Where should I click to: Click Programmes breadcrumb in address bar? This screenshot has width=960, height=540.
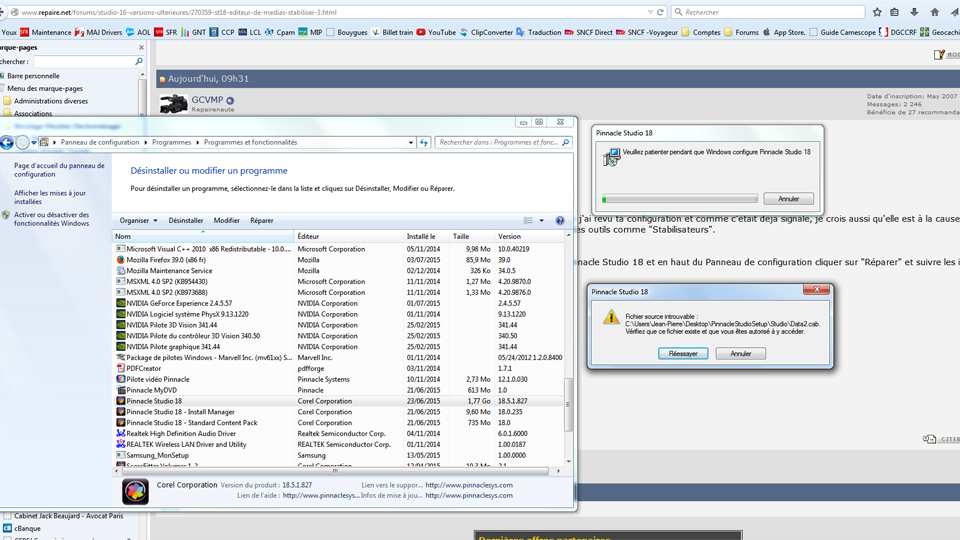click(x=171, y=142)
